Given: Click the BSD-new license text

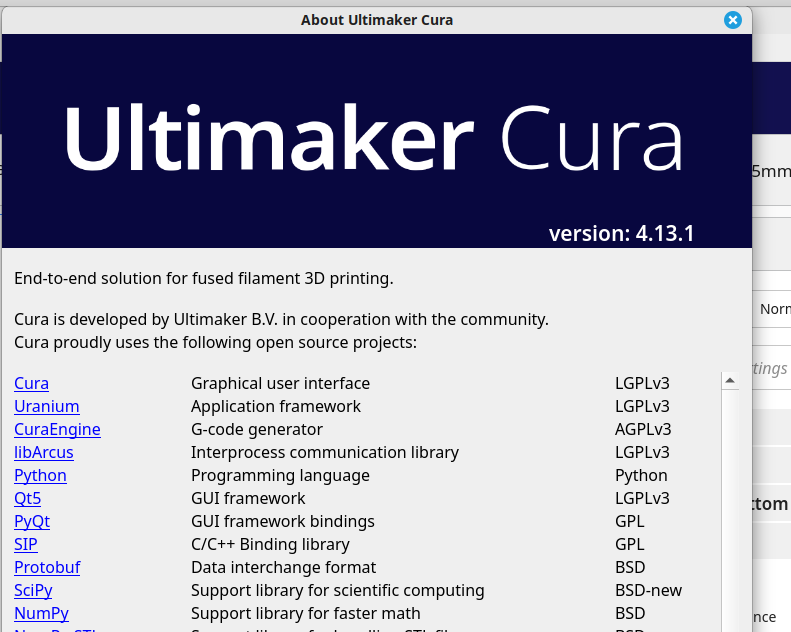Looking at the screenshot, I should (648, 591).
